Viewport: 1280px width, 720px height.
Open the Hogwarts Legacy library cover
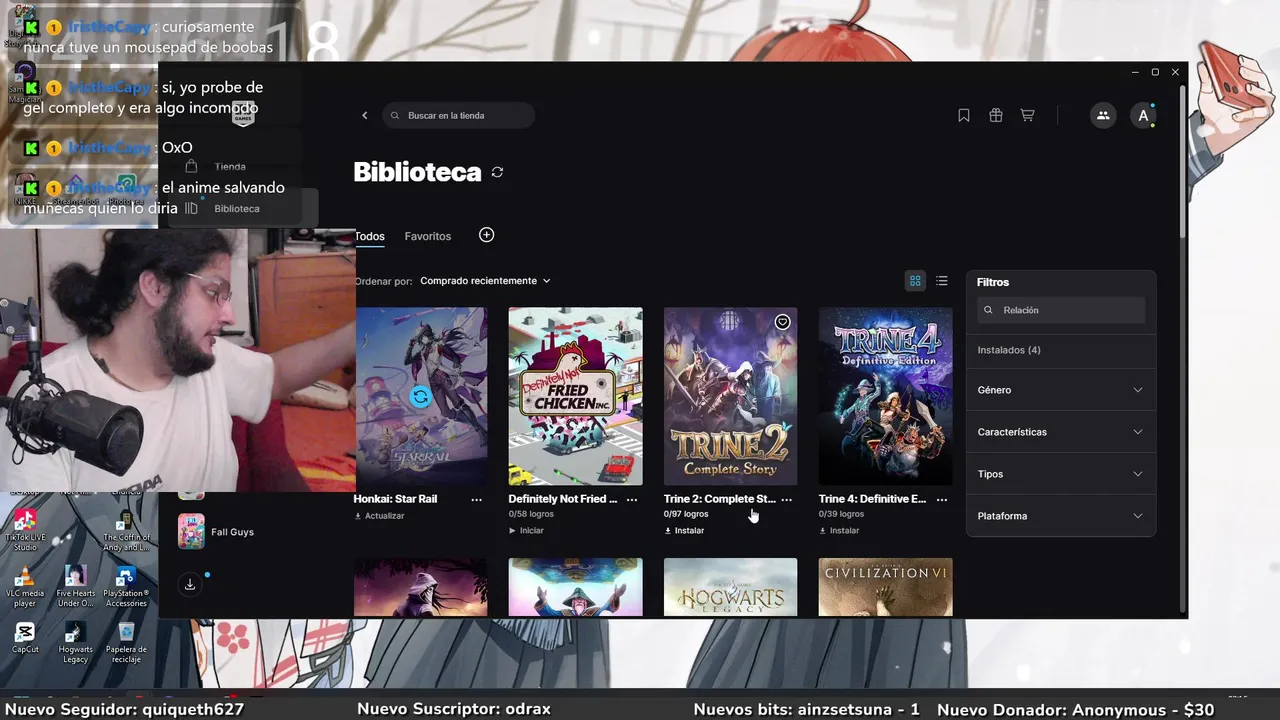pyautogui.click(x=731, y=588)
